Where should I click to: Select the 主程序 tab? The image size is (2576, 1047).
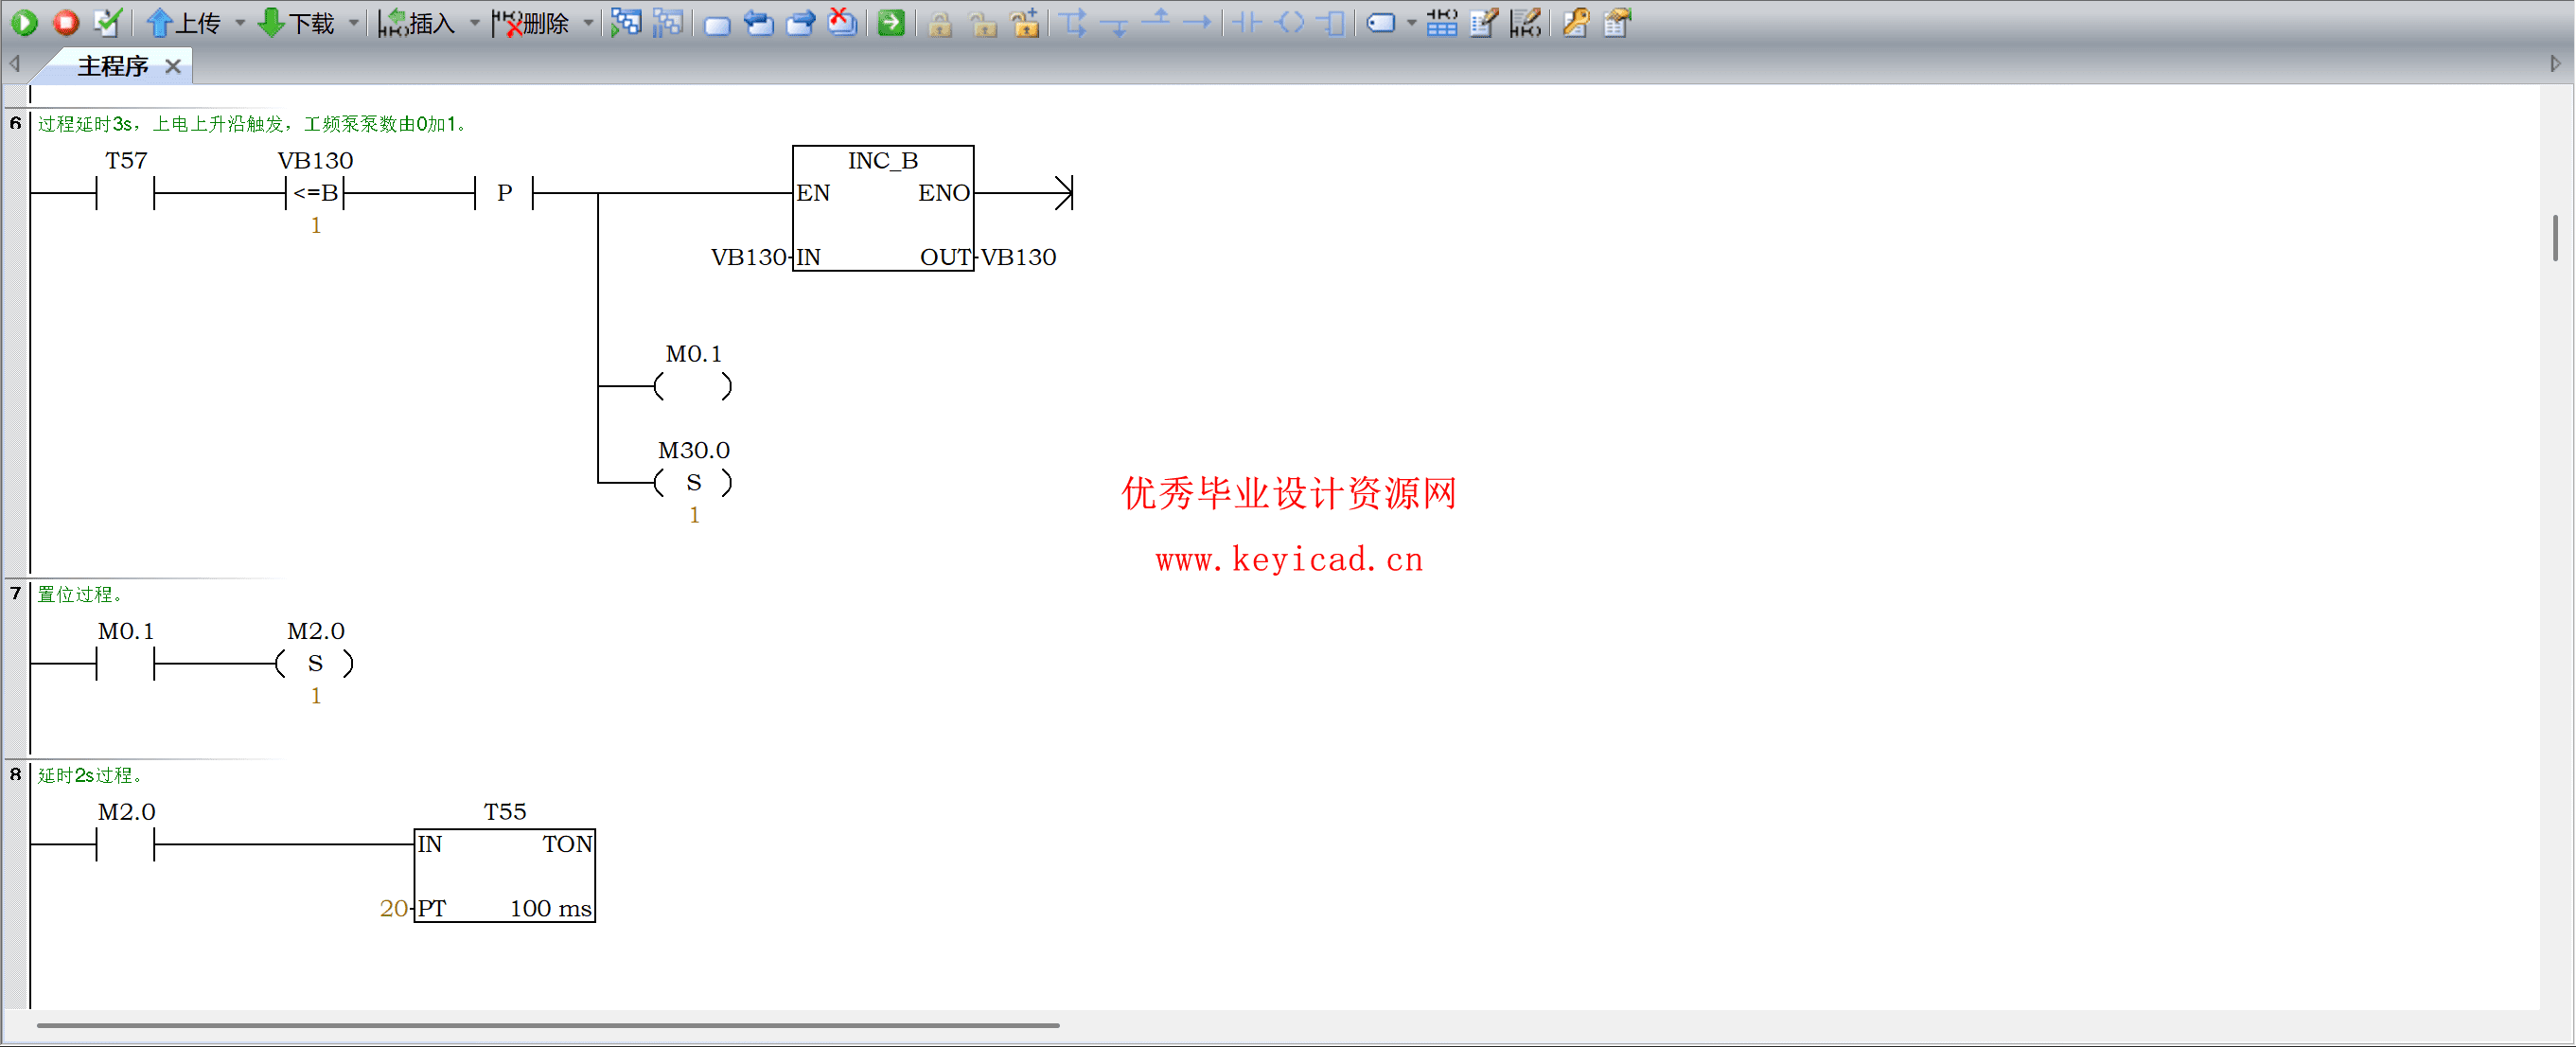click(112, 66)
